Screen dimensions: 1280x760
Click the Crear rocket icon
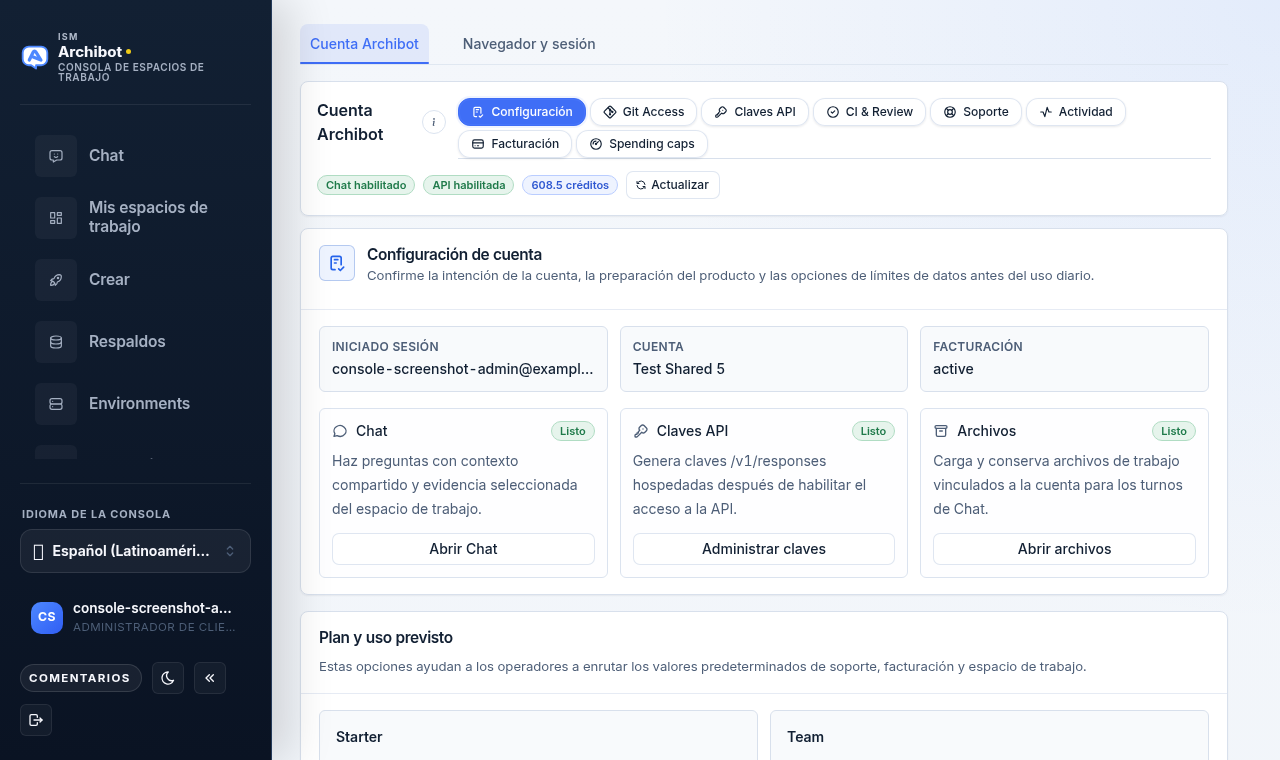point(56,280)
